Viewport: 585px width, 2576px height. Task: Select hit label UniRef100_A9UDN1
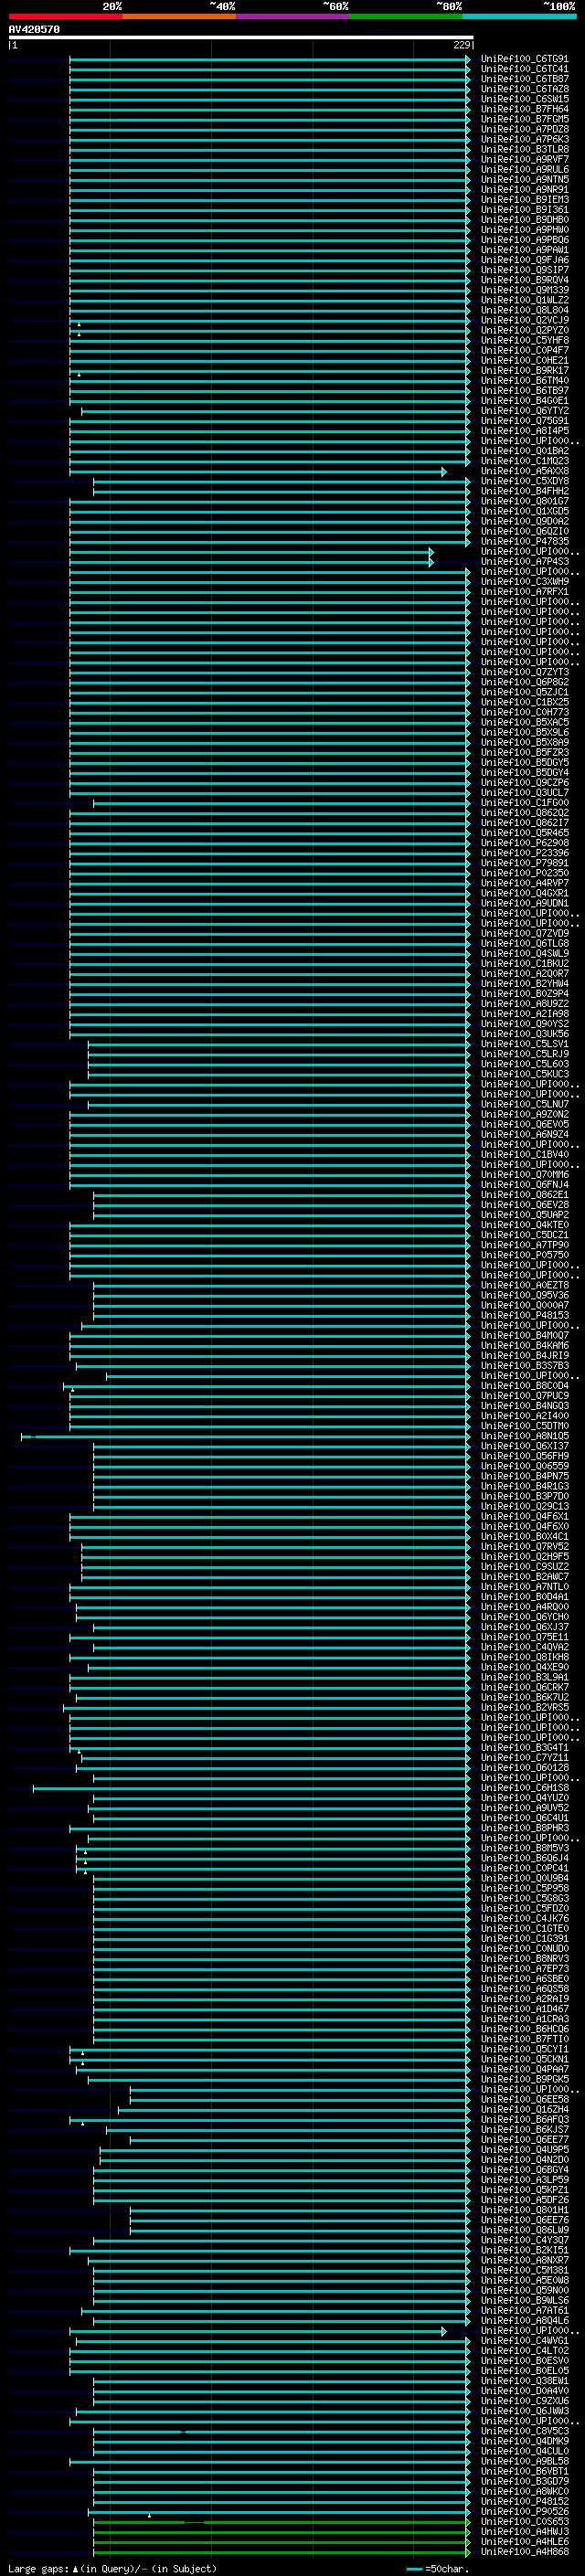525,903
